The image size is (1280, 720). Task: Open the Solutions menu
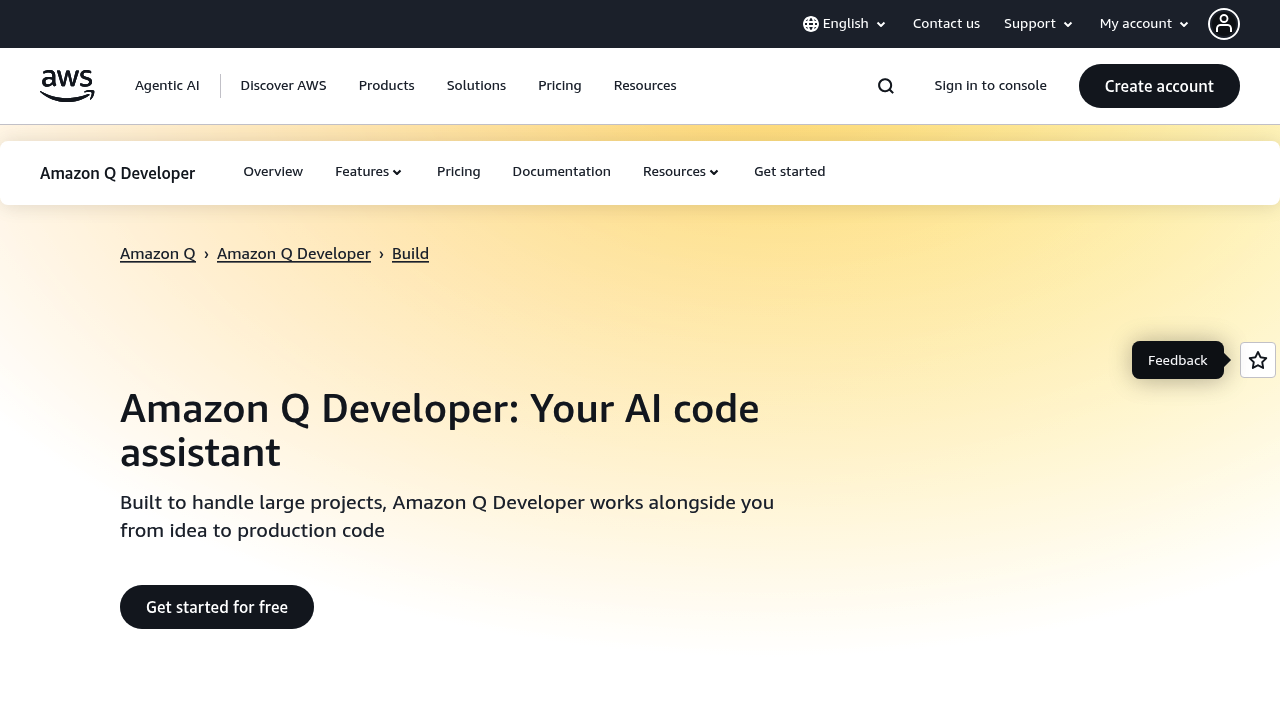pyautogui.click(x=476, y=86)
